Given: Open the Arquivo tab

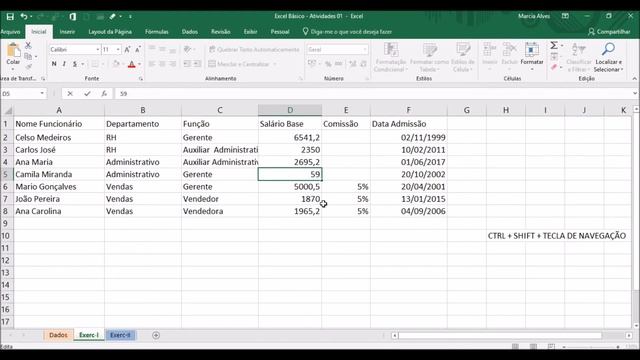Looking at the screenshot, I should click(10, 31).
